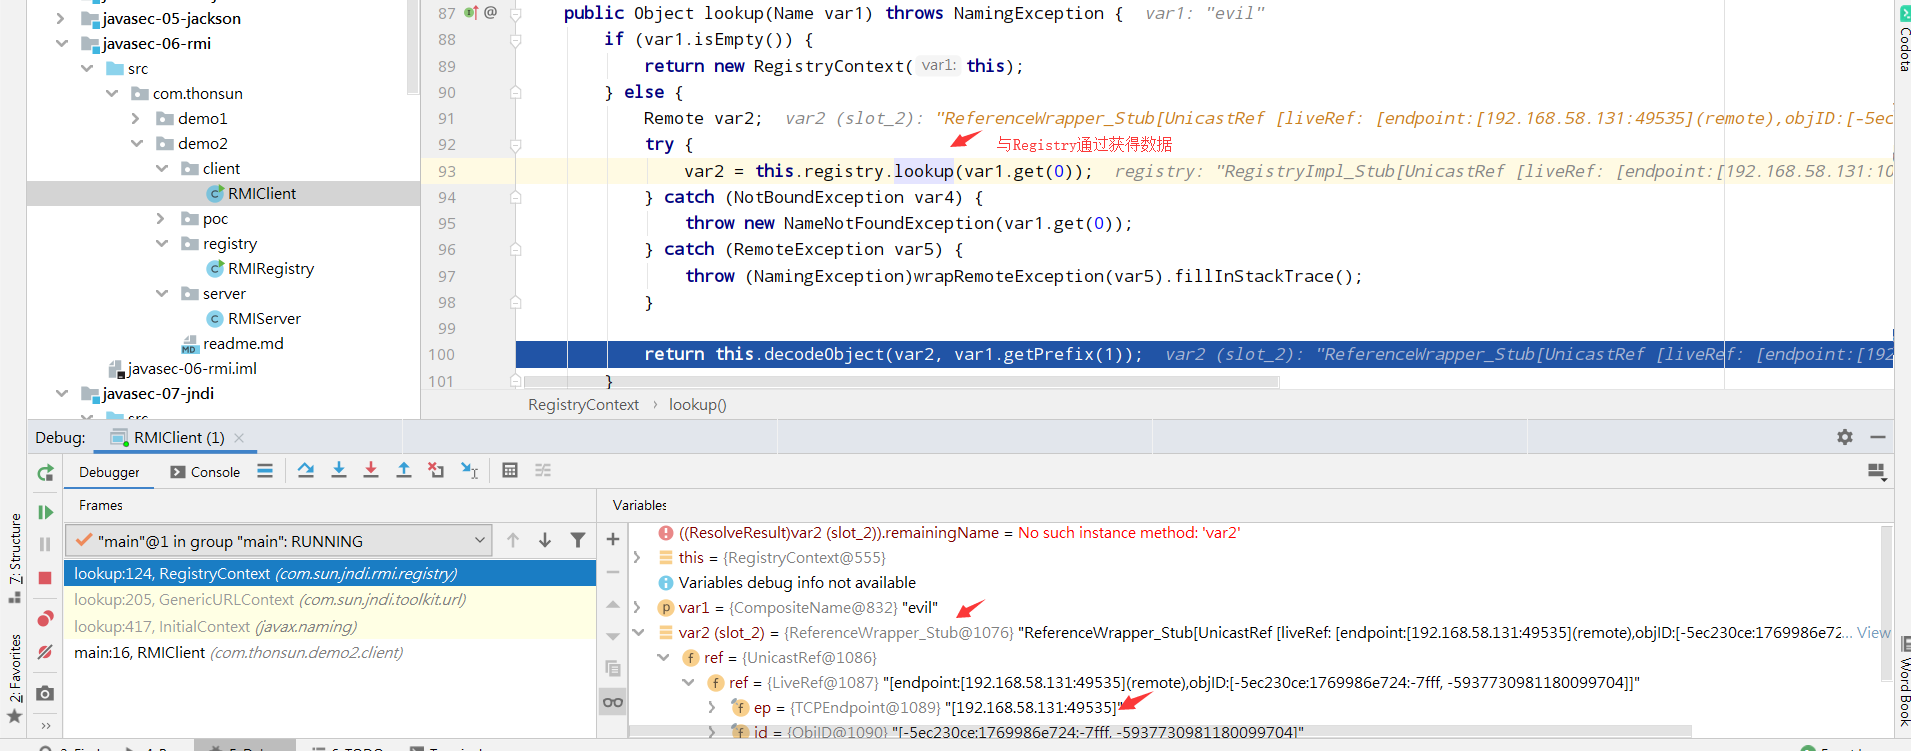The height and width of the screenshot is (751, 1911).
Task: Collapse the UnicastRef ref node
Action: tap(663, 657)
